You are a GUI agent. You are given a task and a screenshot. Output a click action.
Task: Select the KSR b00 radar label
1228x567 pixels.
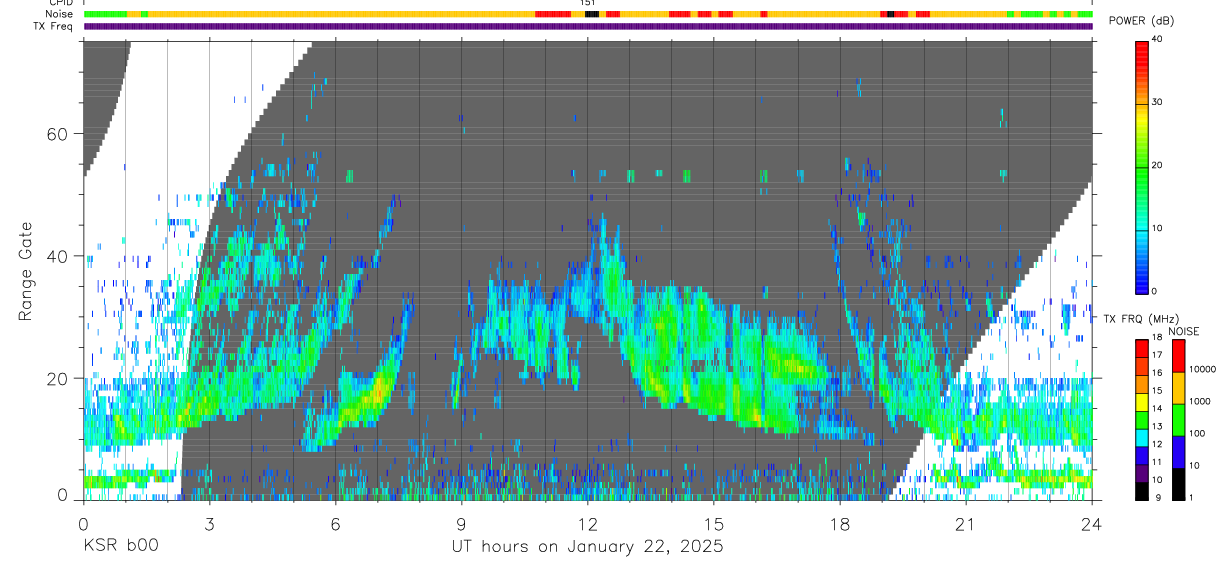120,546
